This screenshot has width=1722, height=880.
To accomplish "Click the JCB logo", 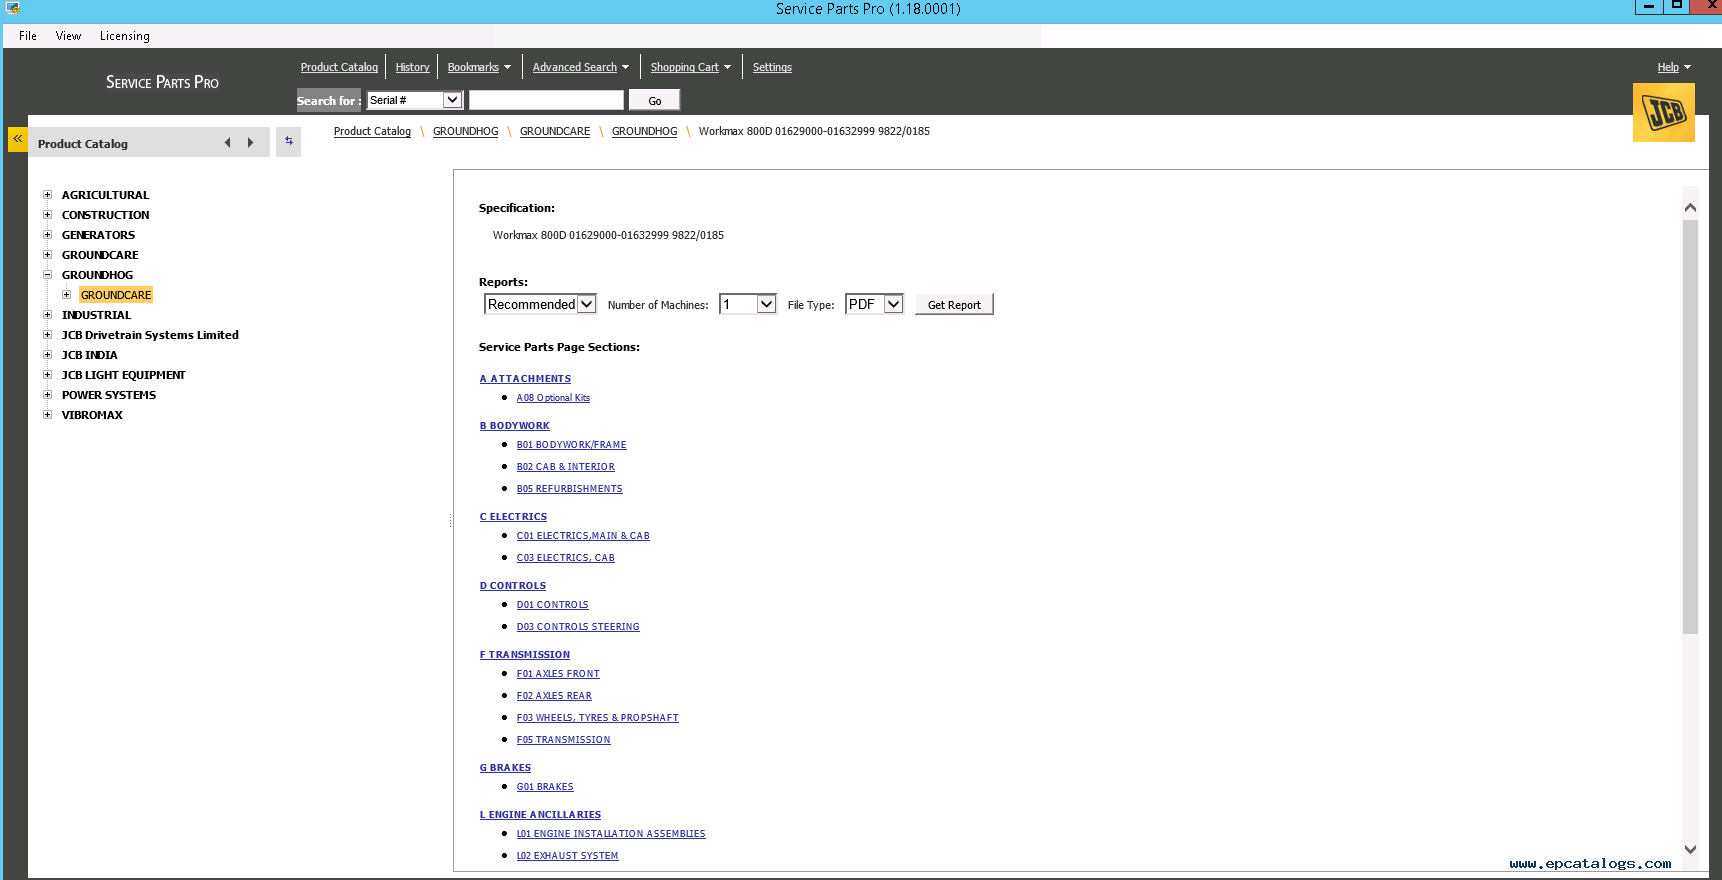I will (x=1663, y=112).
